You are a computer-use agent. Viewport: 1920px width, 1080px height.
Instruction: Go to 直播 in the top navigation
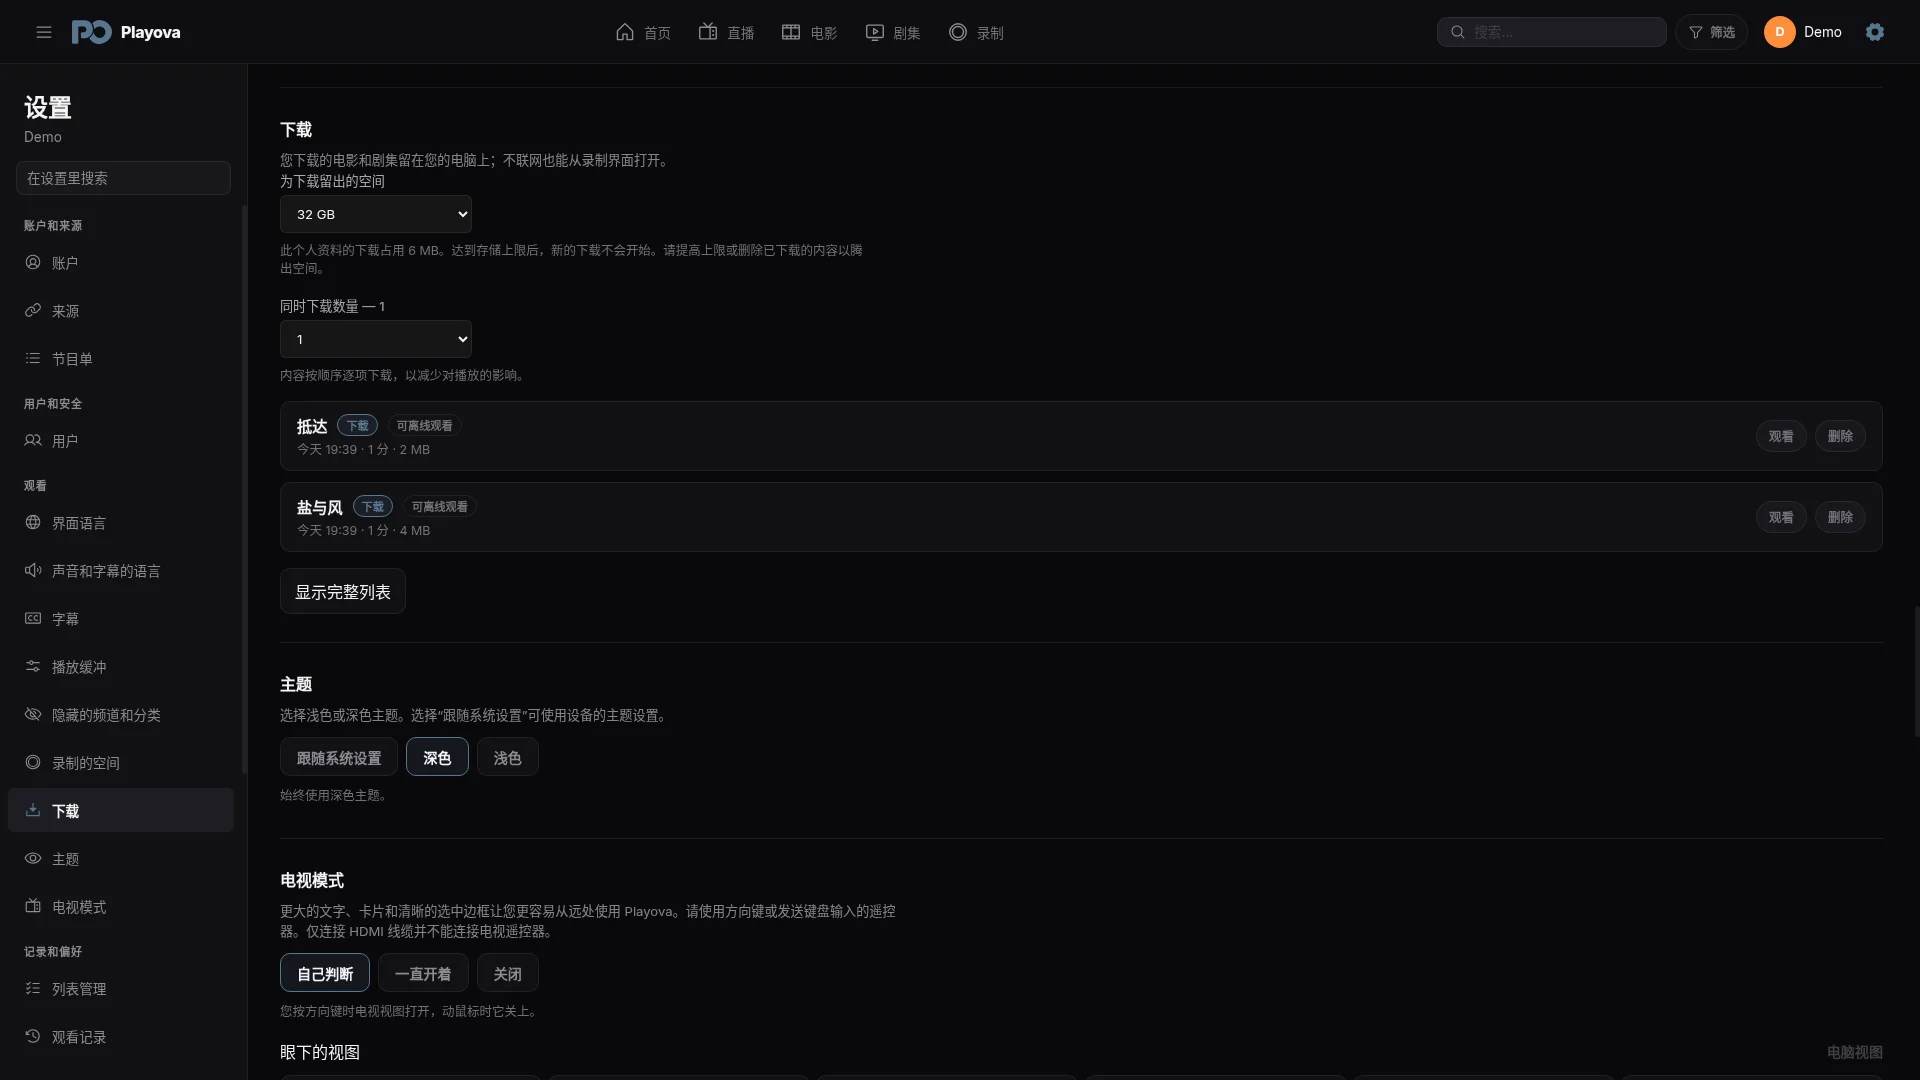[x=726, y=32]
